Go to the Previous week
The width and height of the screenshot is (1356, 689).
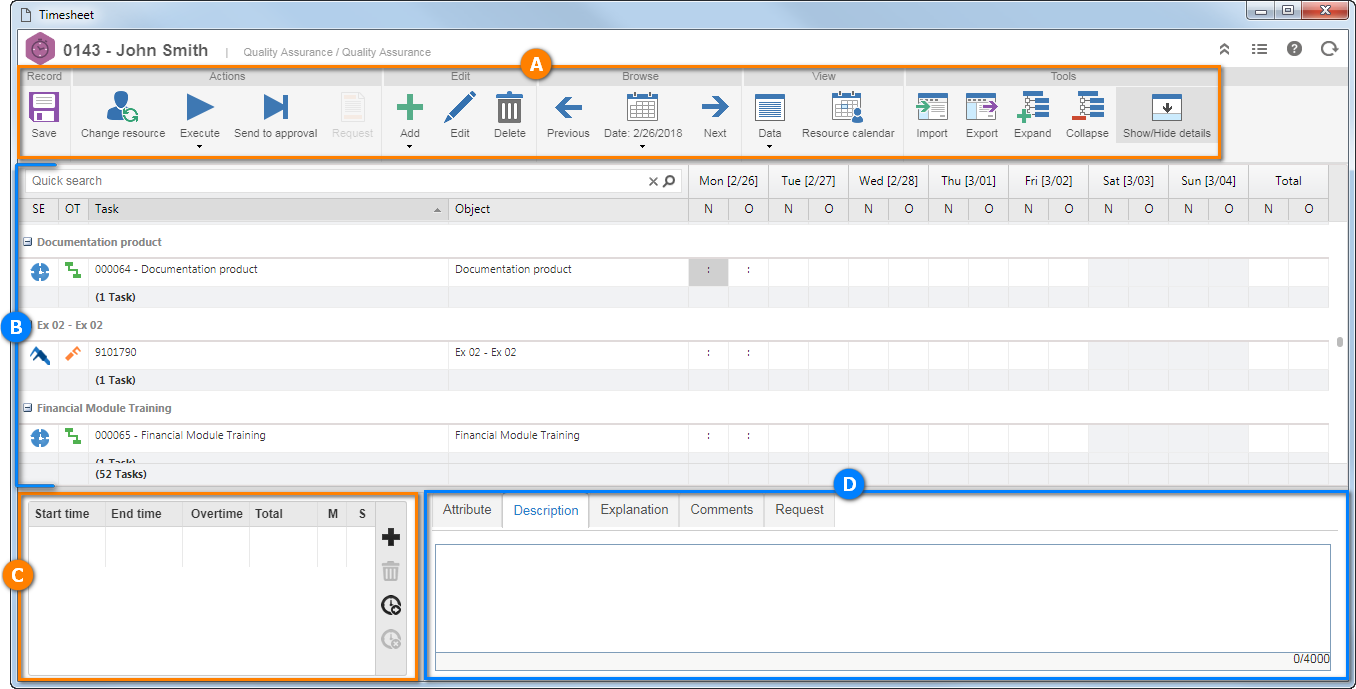568,115
